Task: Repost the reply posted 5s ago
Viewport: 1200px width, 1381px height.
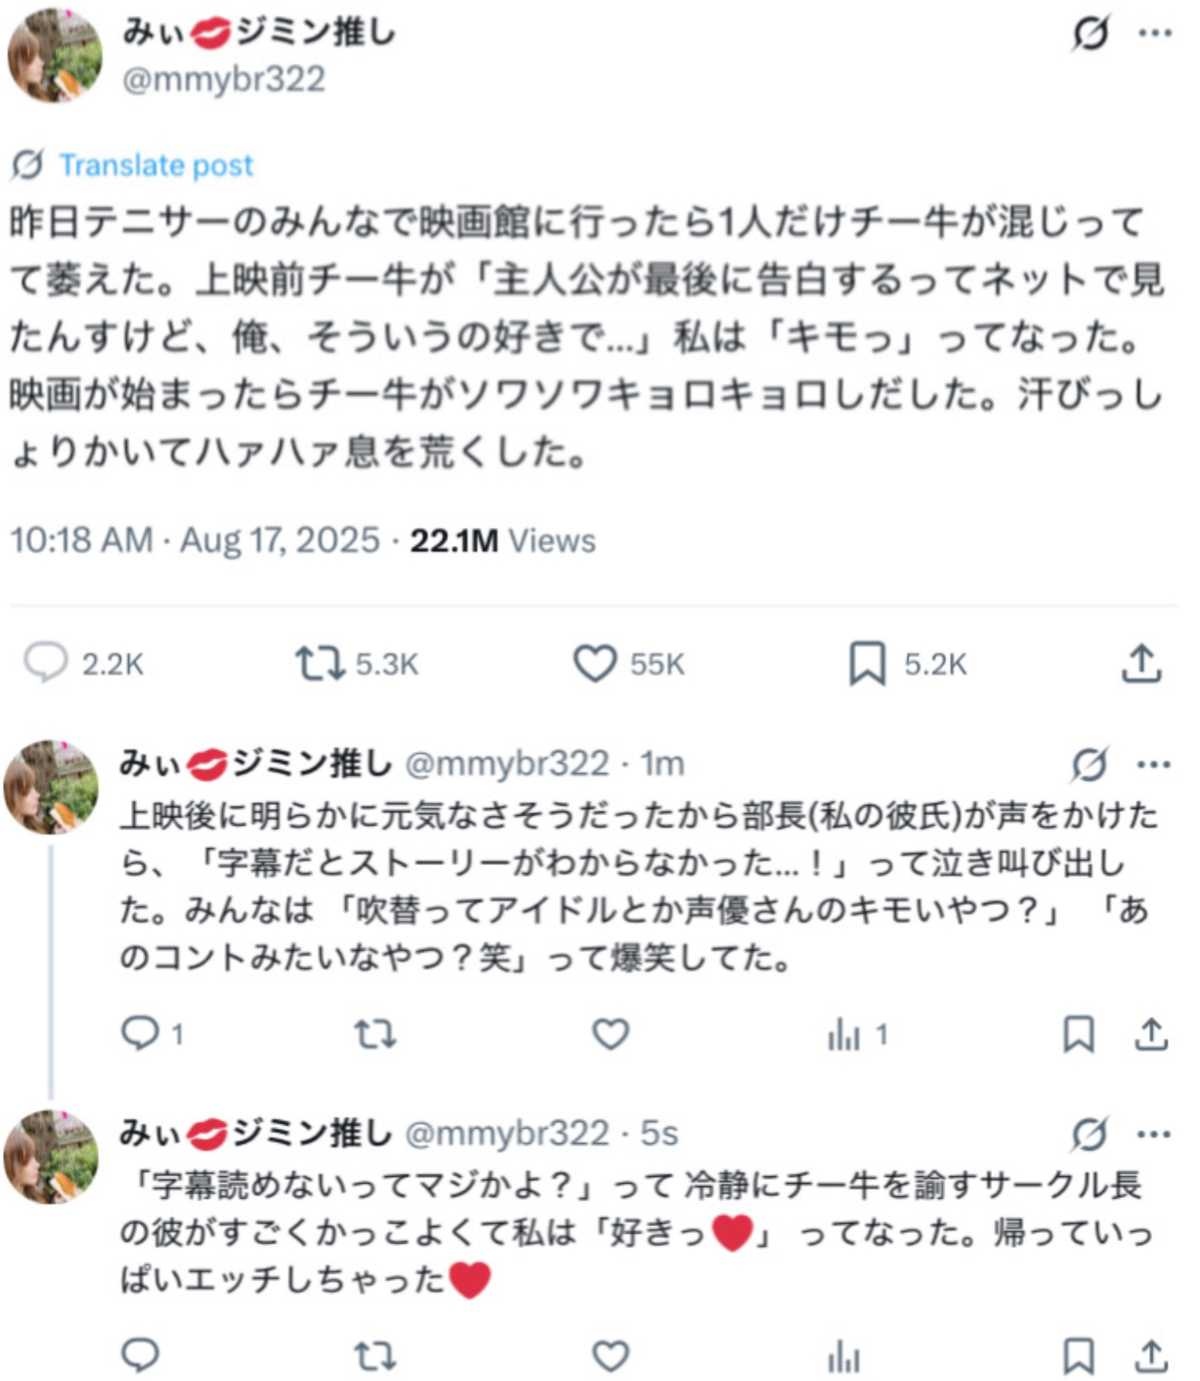Action: (375, 1356)
